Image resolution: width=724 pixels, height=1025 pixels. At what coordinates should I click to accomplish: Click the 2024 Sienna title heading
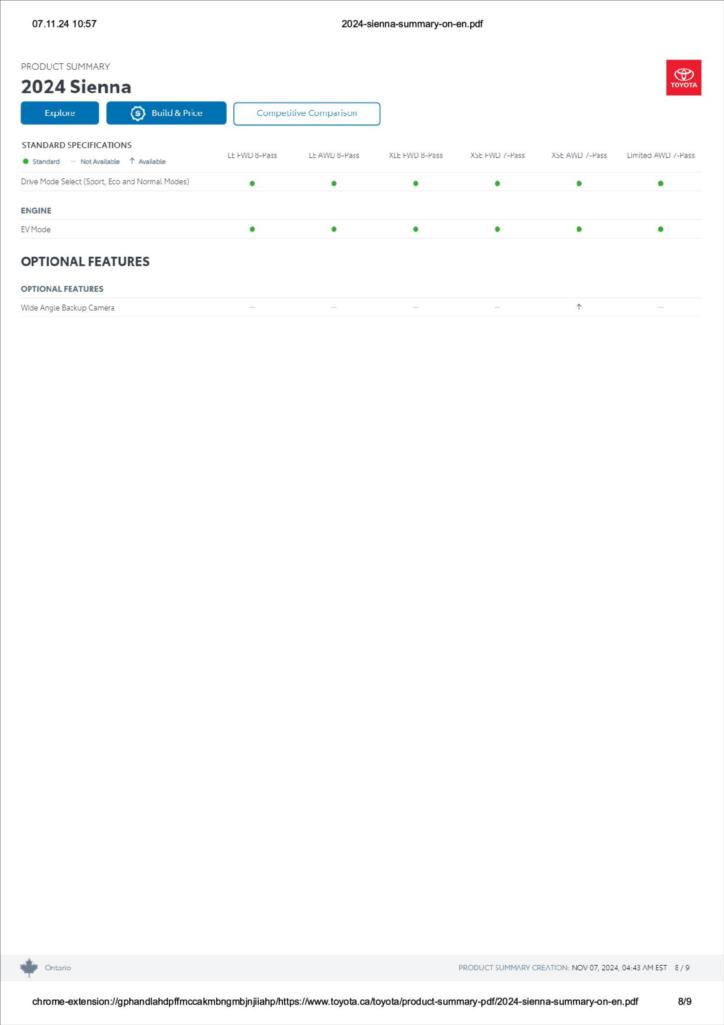pos(76,87)
